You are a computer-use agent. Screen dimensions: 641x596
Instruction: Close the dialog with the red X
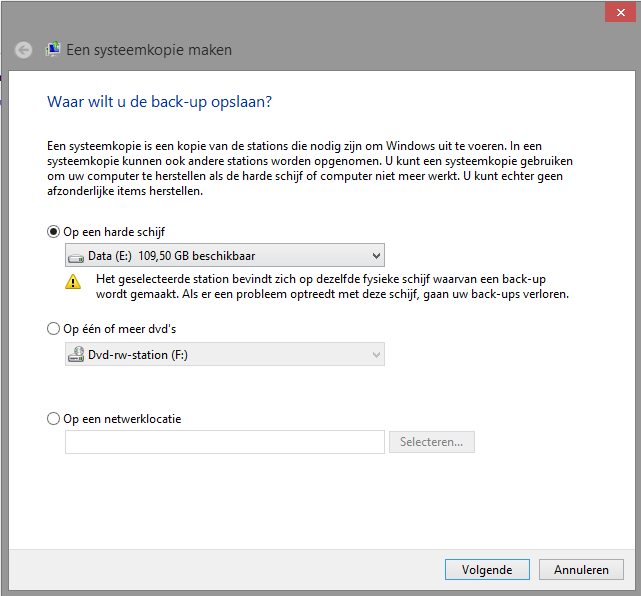(620, 12)
